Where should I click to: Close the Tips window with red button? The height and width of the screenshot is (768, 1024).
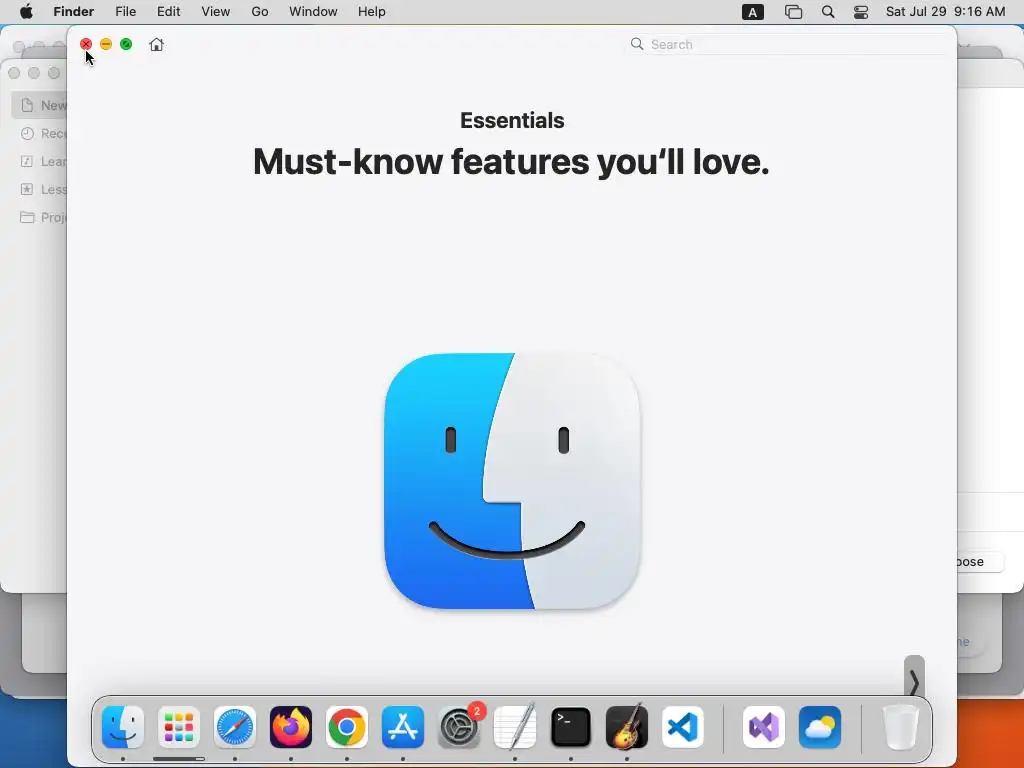point(86,44)
